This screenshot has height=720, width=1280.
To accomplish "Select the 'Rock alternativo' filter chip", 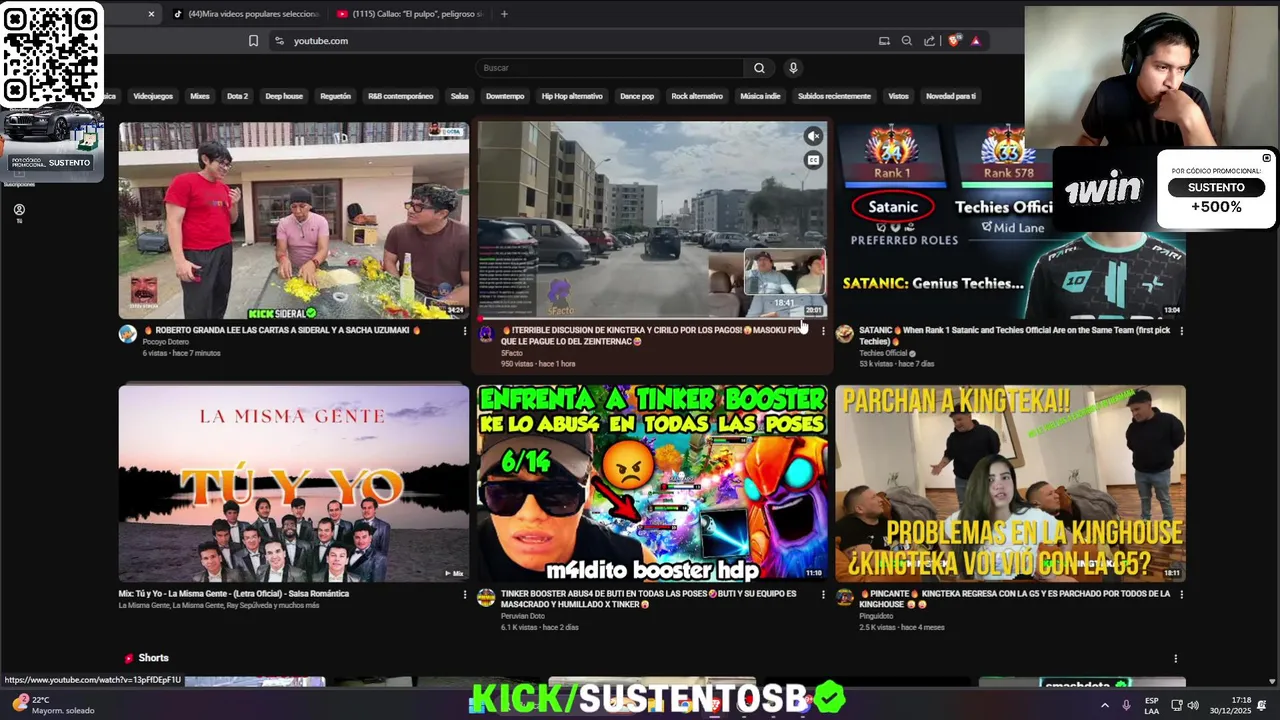I will click(697, 96).
